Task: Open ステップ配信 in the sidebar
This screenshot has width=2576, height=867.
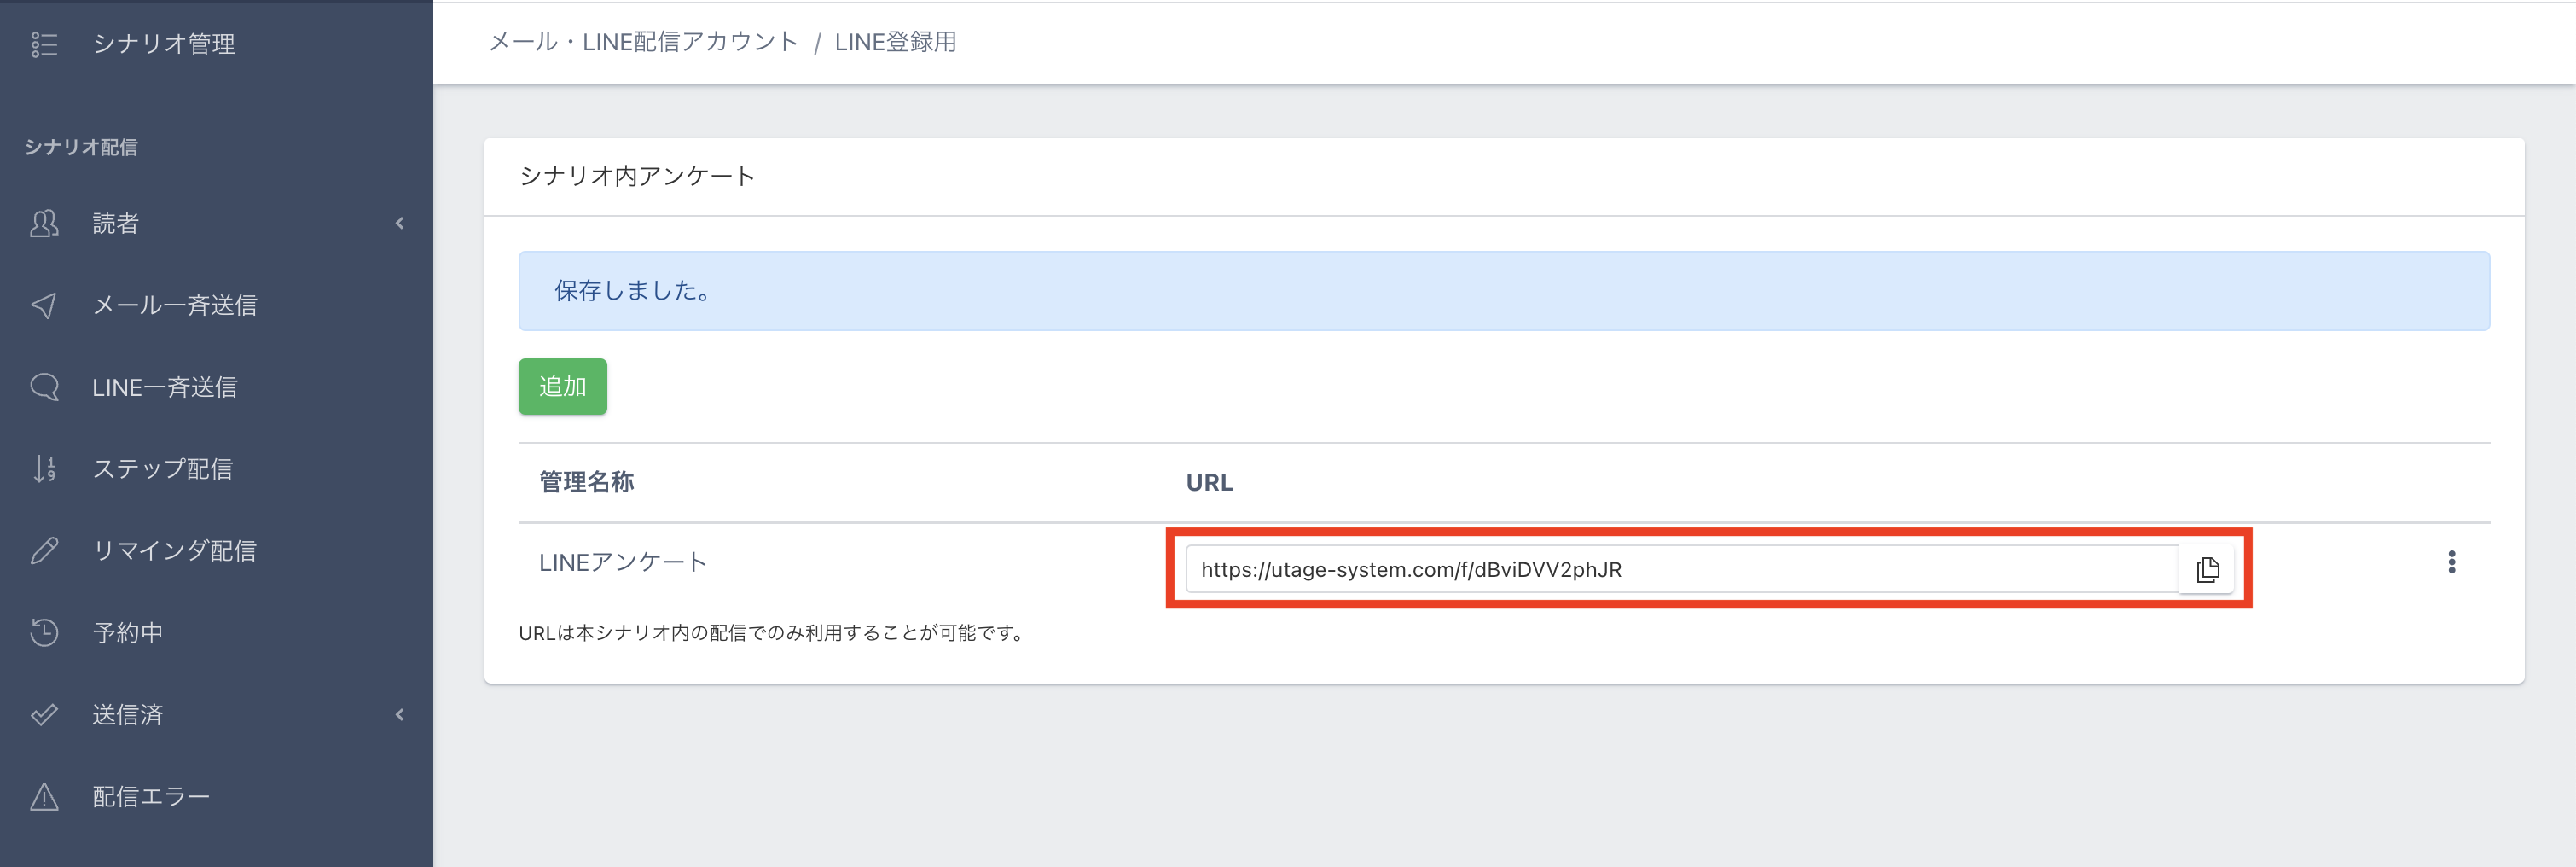Action: 162,469
